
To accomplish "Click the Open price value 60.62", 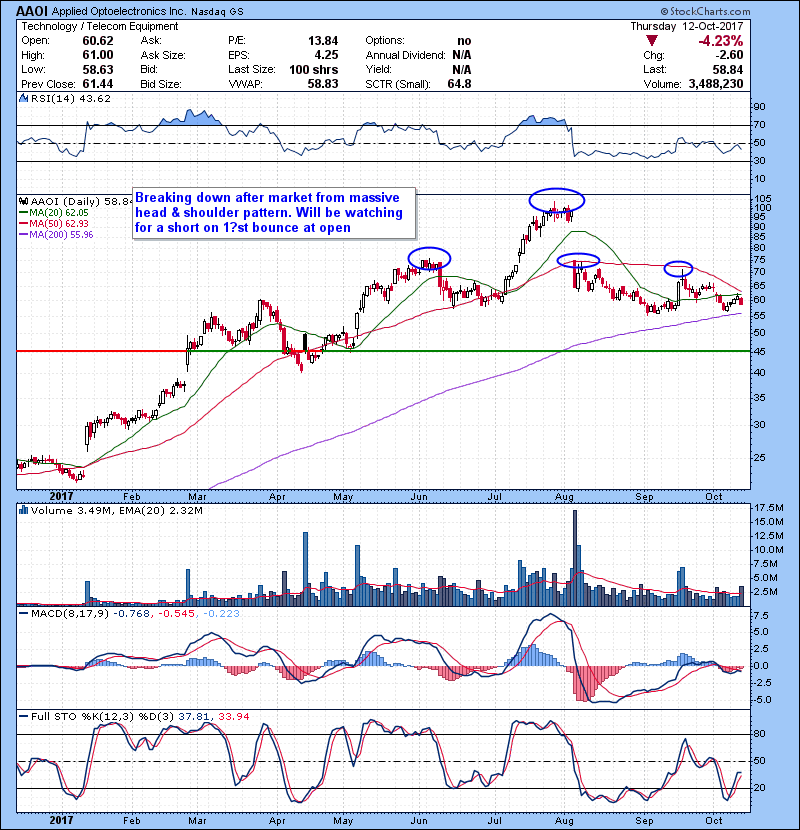I will pos(98,41).
